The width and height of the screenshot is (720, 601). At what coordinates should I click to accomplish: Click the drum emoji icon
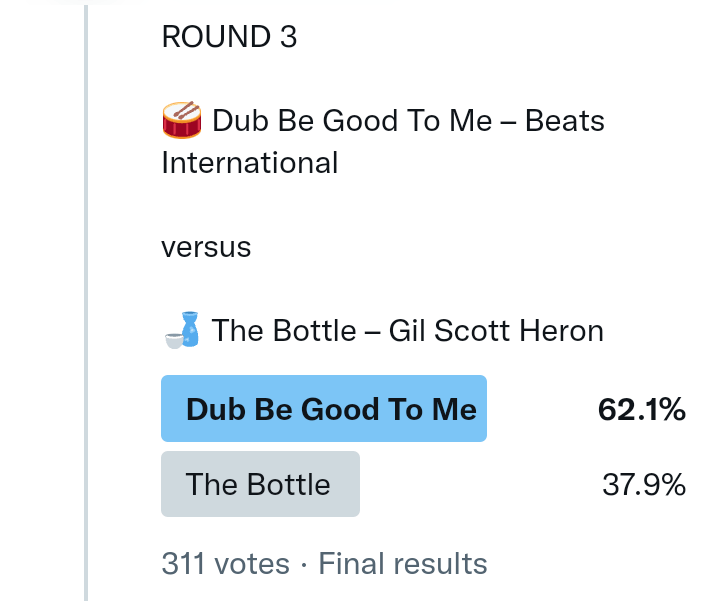click(181, 121)
